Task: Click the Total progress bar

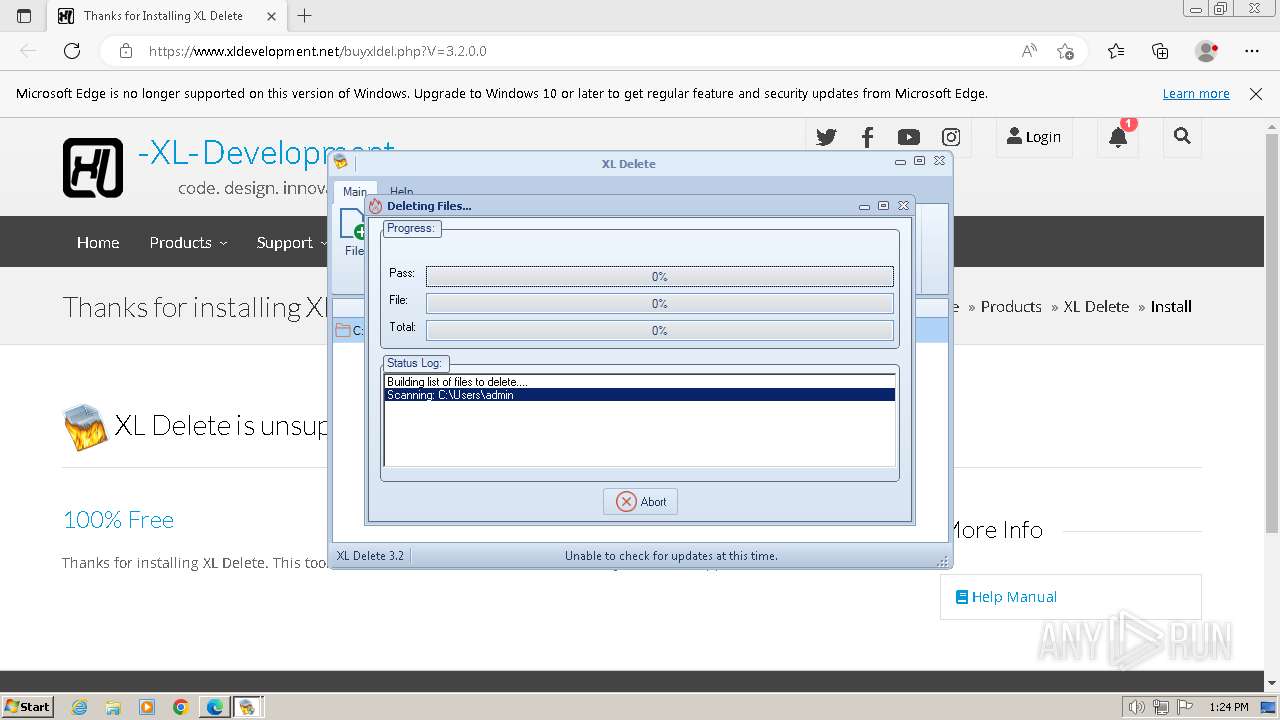Action: (660, 330)
